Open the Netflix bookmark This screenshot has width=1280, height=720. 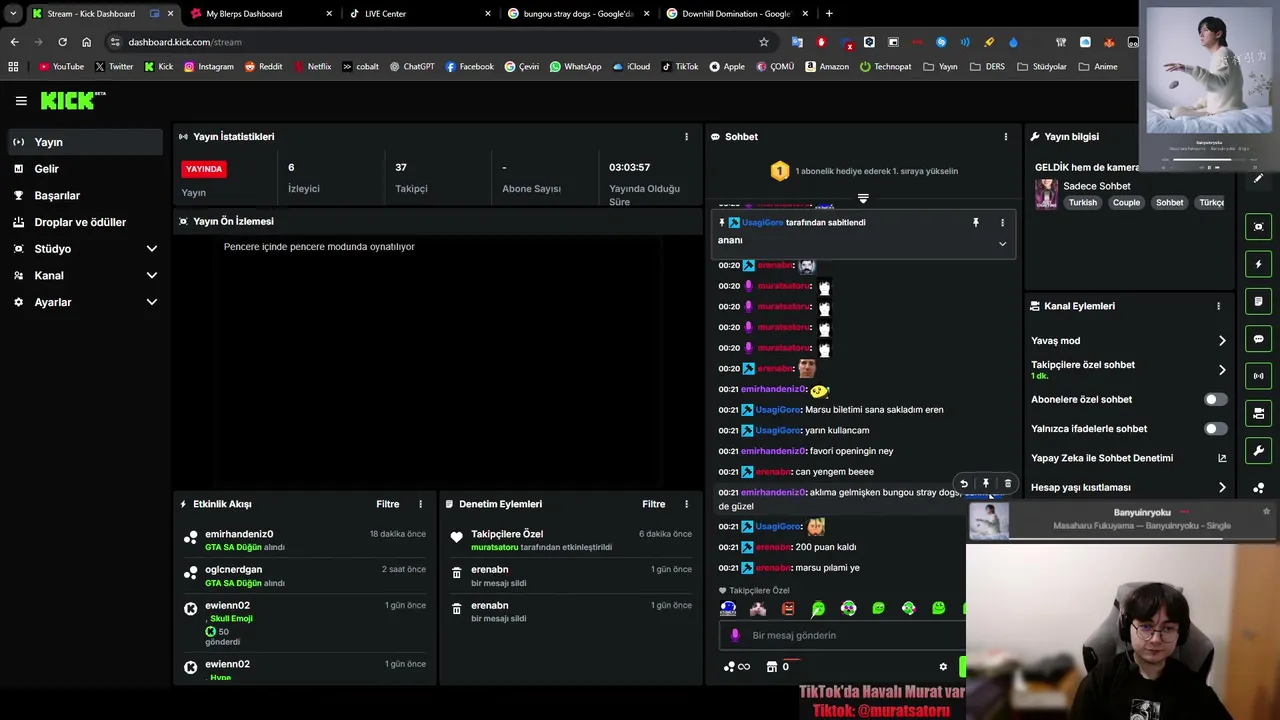(x=312, y=67)
